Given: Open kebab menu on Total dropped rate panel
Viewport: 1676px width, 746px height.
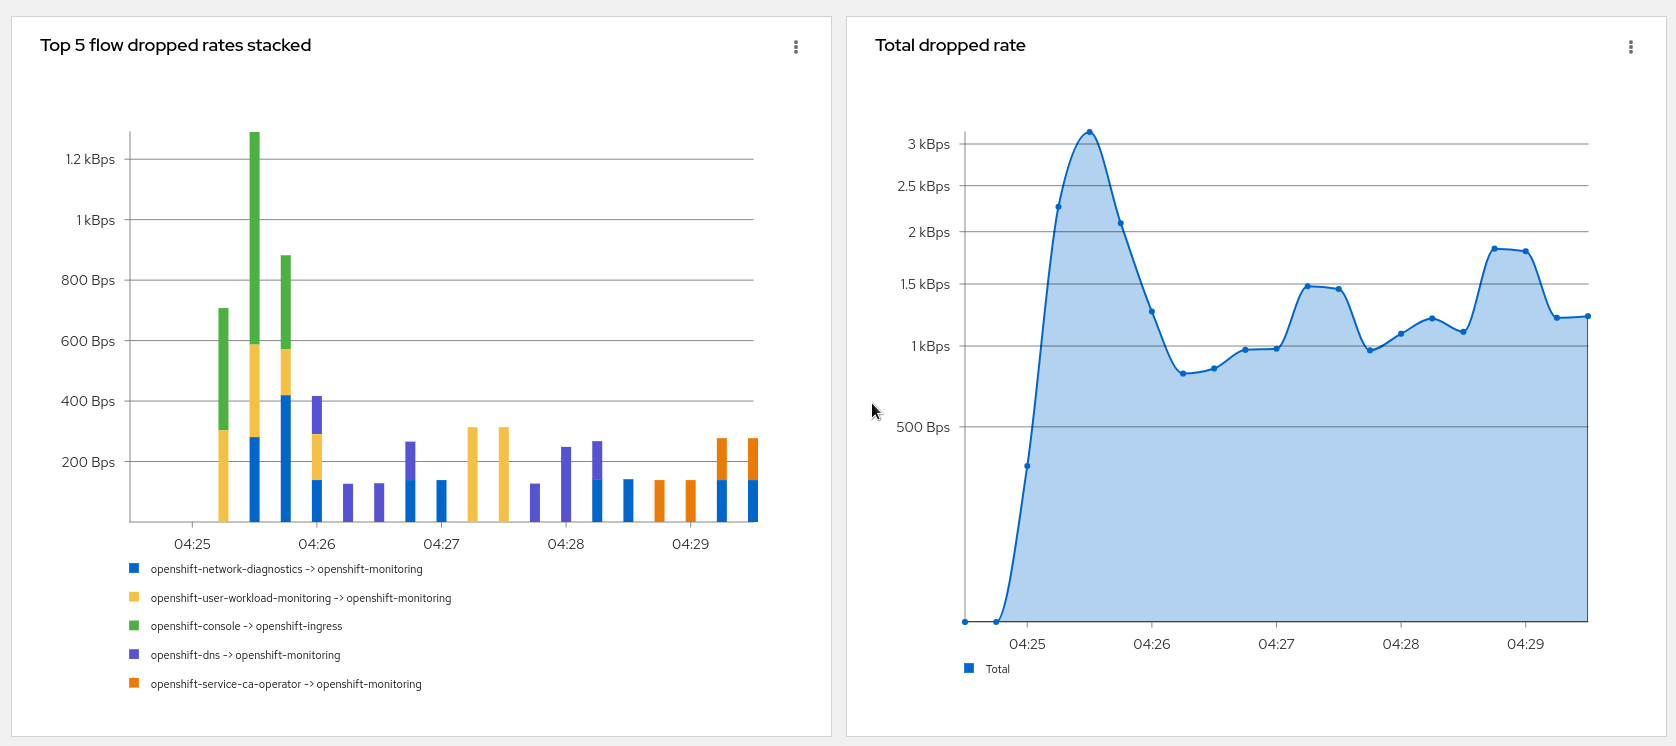Looking at the screenshot, I should click(x=1631, y=47).
